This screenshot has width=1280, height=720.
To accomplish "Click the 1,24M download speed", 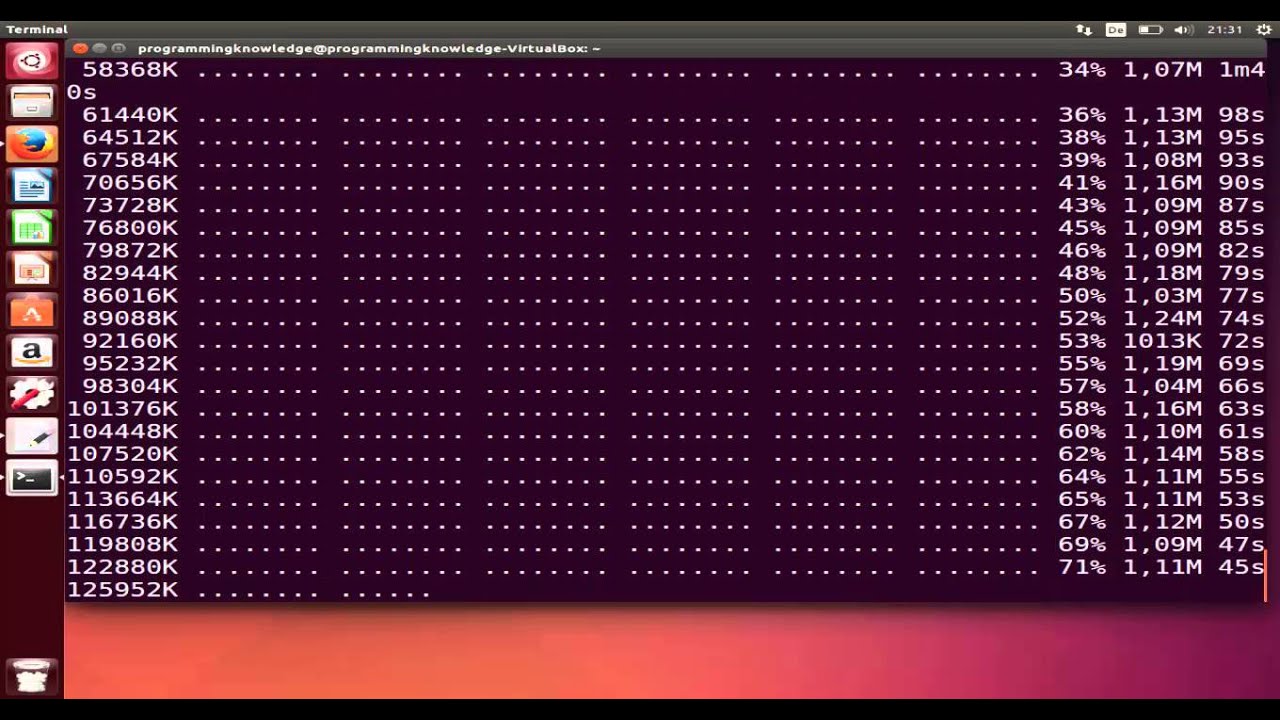I will pos(1162,318).
